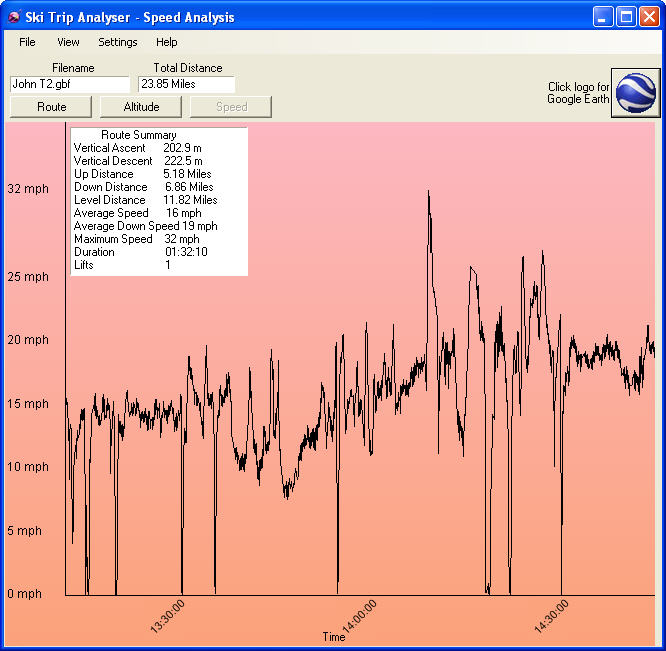This screenshot has height=651, width=666.
Task: Click the Route Summary heading in info box
Action: point(139,135)
